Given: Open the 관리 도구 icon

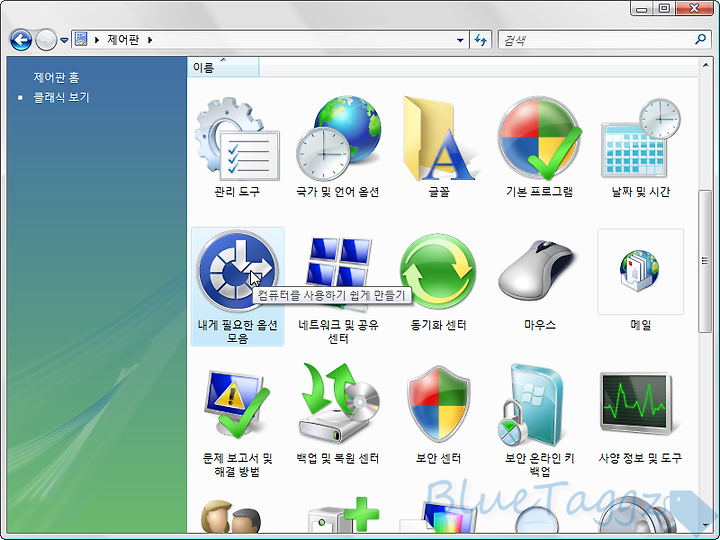Looking at the screenshot, I should (237, 139).
